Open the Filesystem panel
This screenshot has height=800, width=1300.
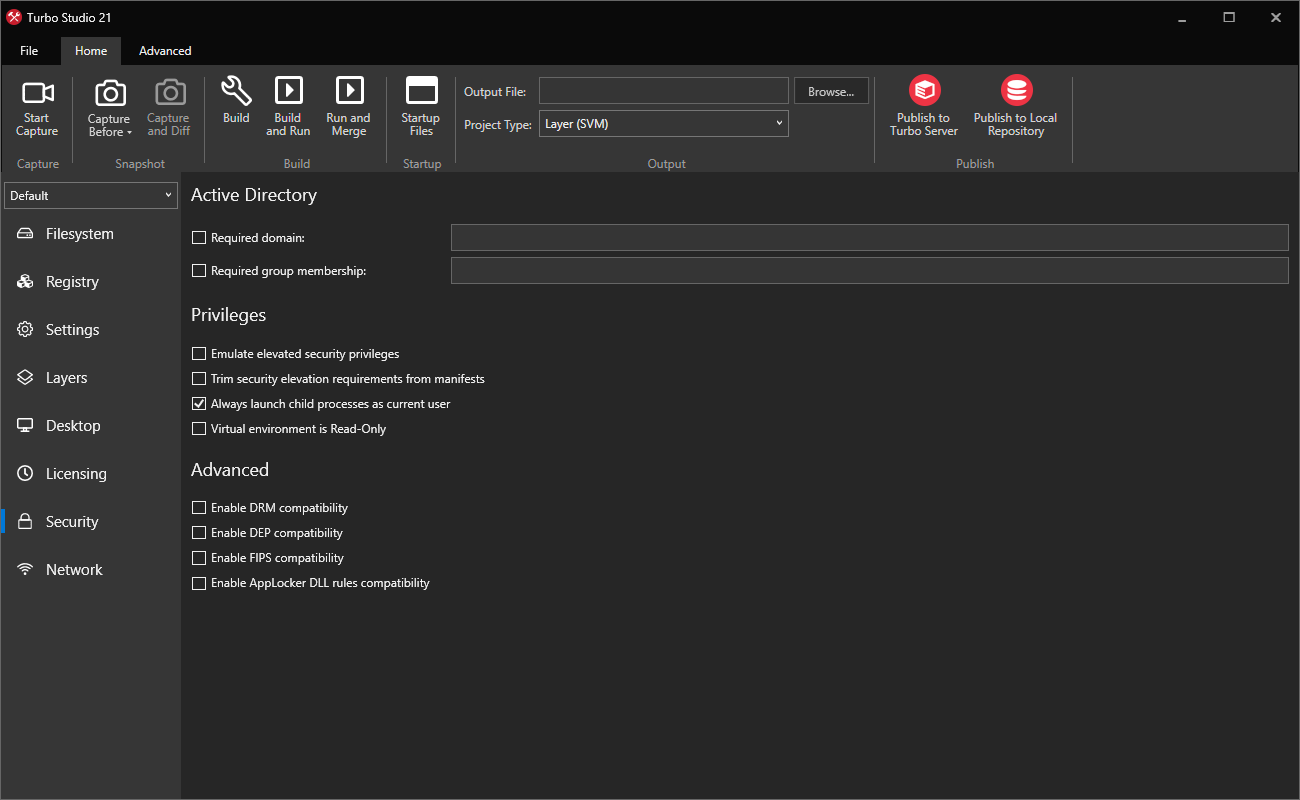pos(75,233)
